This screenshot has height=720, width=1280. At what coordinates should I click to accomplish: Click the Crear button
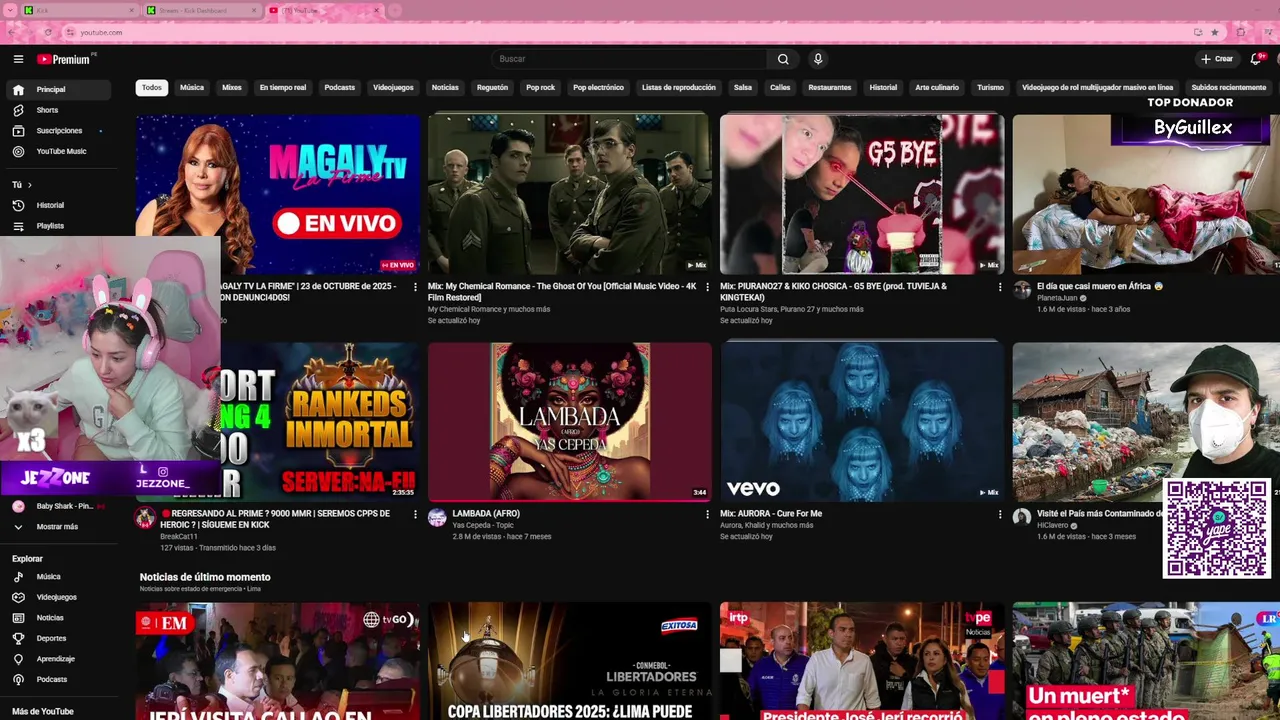pos(1217,59)
